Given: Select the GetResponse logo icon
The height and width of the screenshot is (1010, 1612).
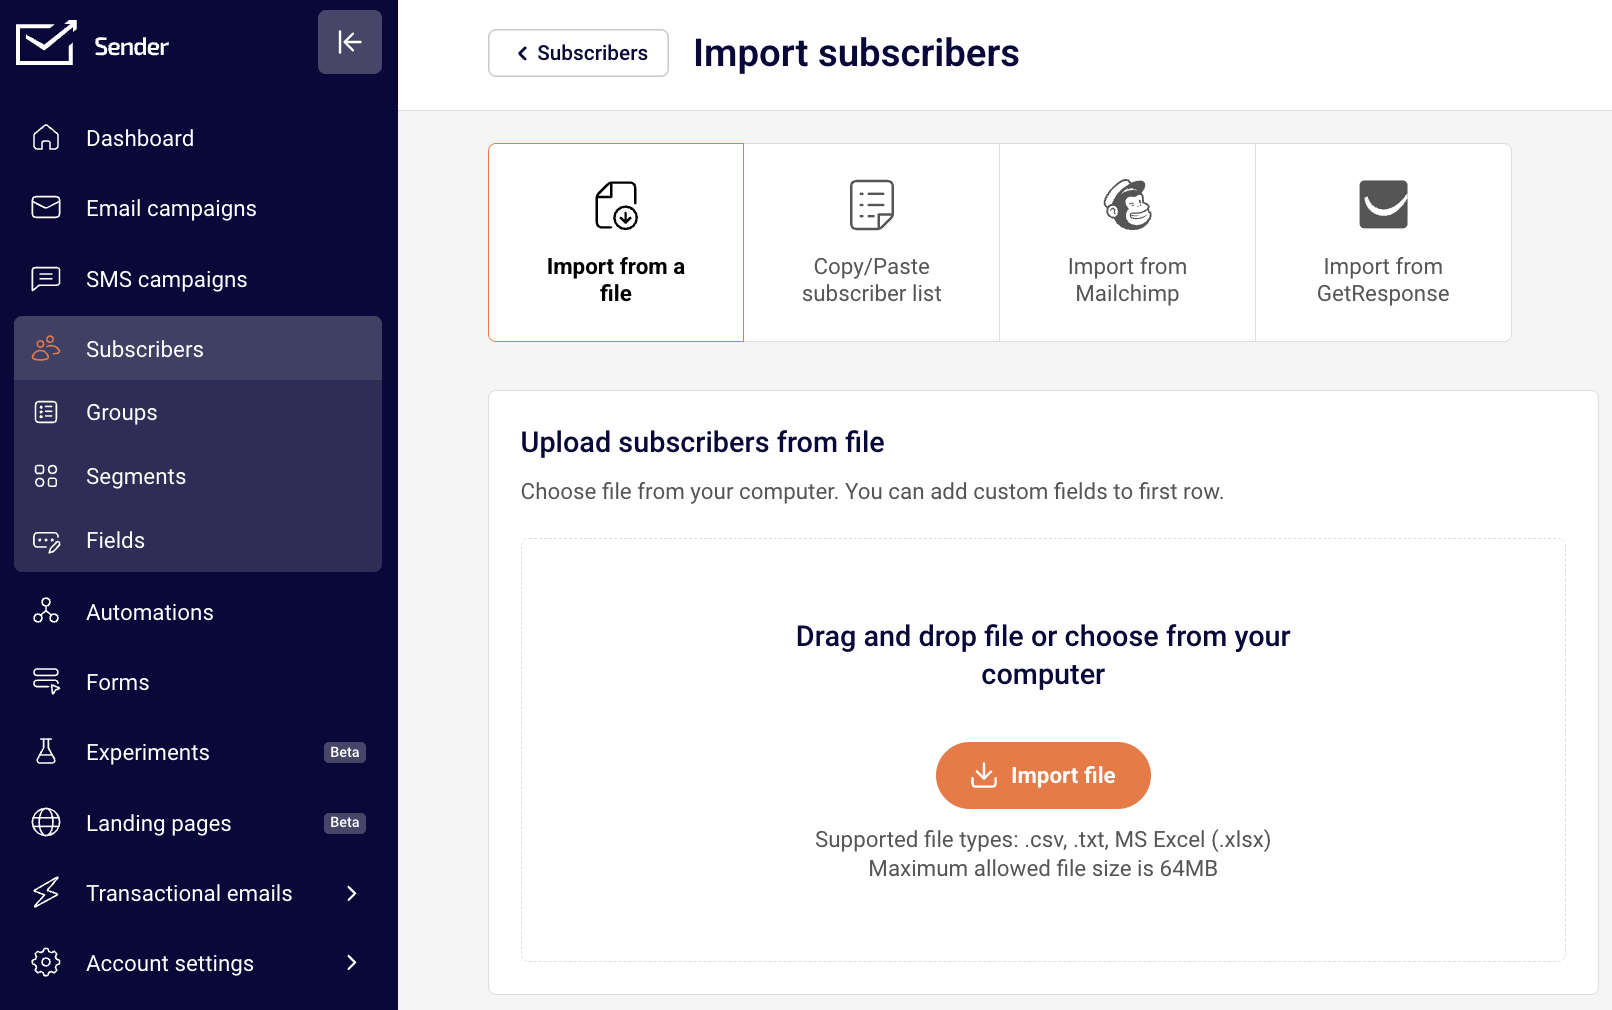Looking at the screenshot, I should click(1383, 205).
